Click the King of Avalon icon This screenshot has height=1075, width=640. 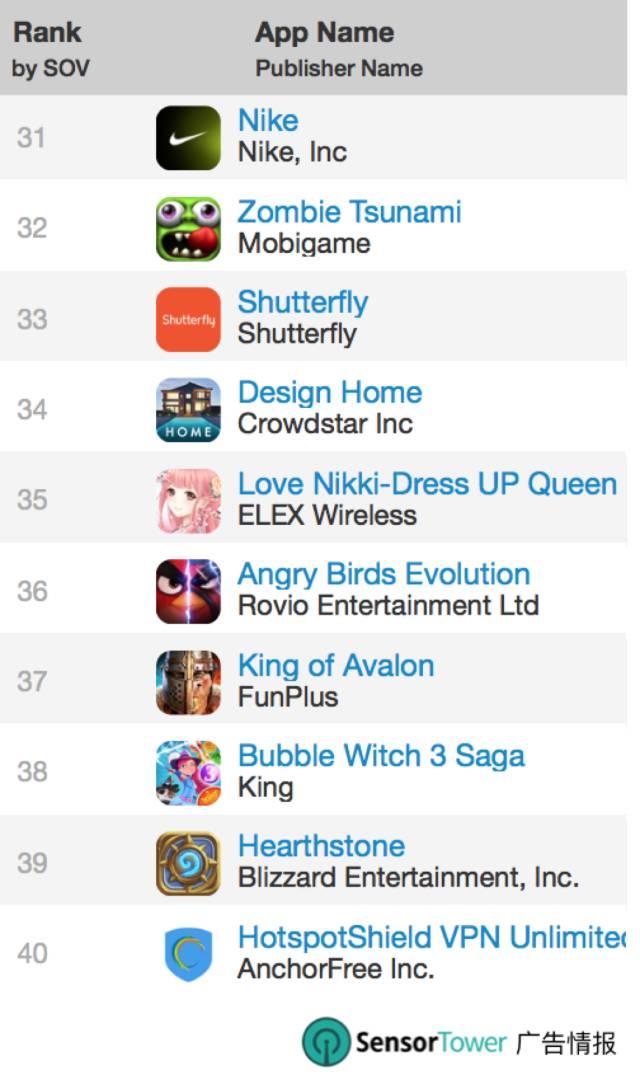188,682
